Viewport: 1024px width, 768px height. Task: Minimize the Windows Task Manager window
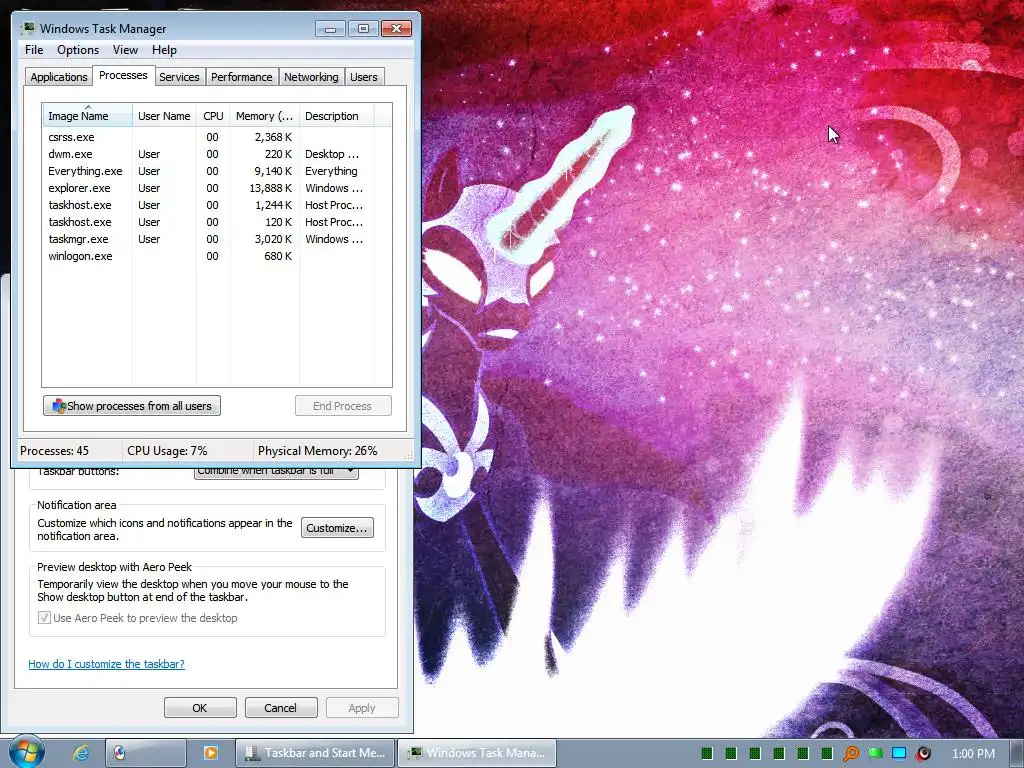pyautogui.click(x=330, y=29)
